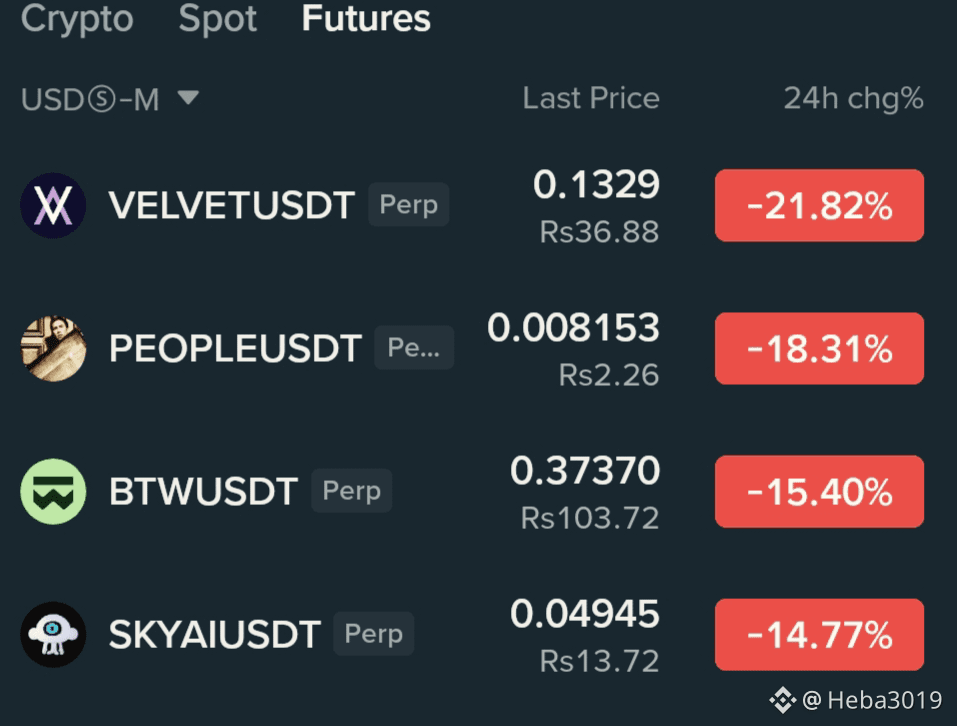Click the Binance logo in watermark

pos(782,700)
